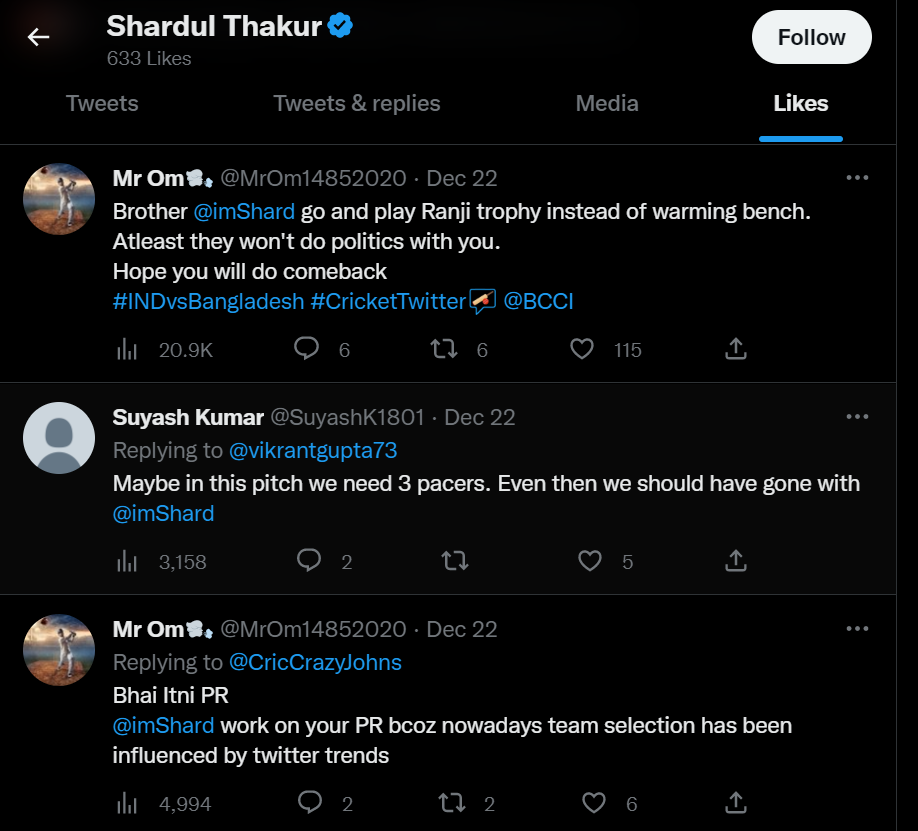
Task: Open more options on 'Bhai Itni PR' tweet
Action: [x=857, y=628]
